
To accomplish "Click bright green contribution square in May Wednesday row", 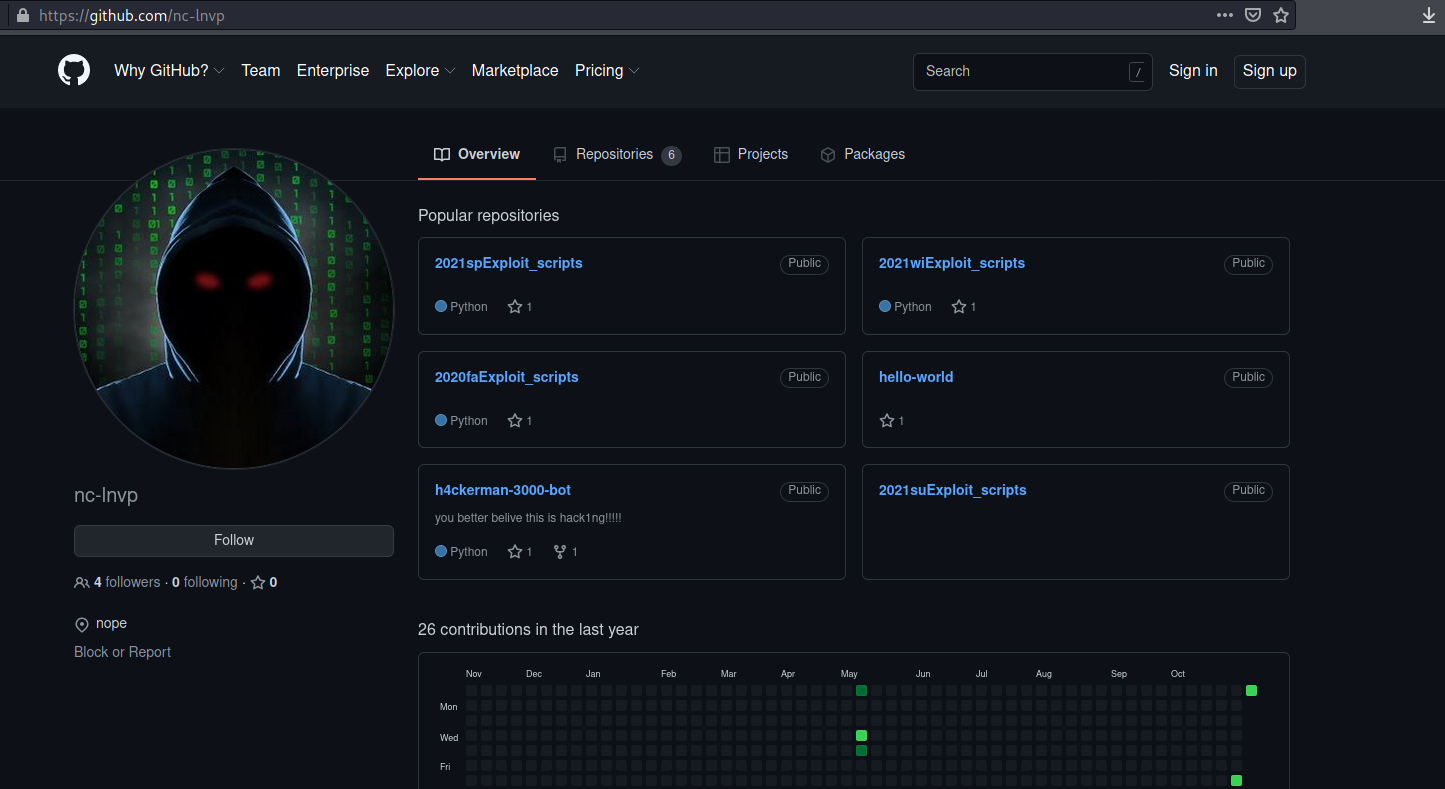I will click(x=862, y=736).
